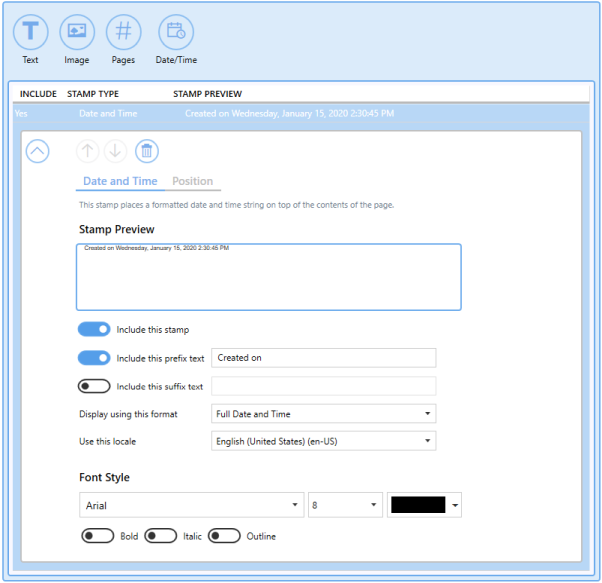Click the INCLUDE column header
This screenshot has width=602, height=583.
pos(38,94)
